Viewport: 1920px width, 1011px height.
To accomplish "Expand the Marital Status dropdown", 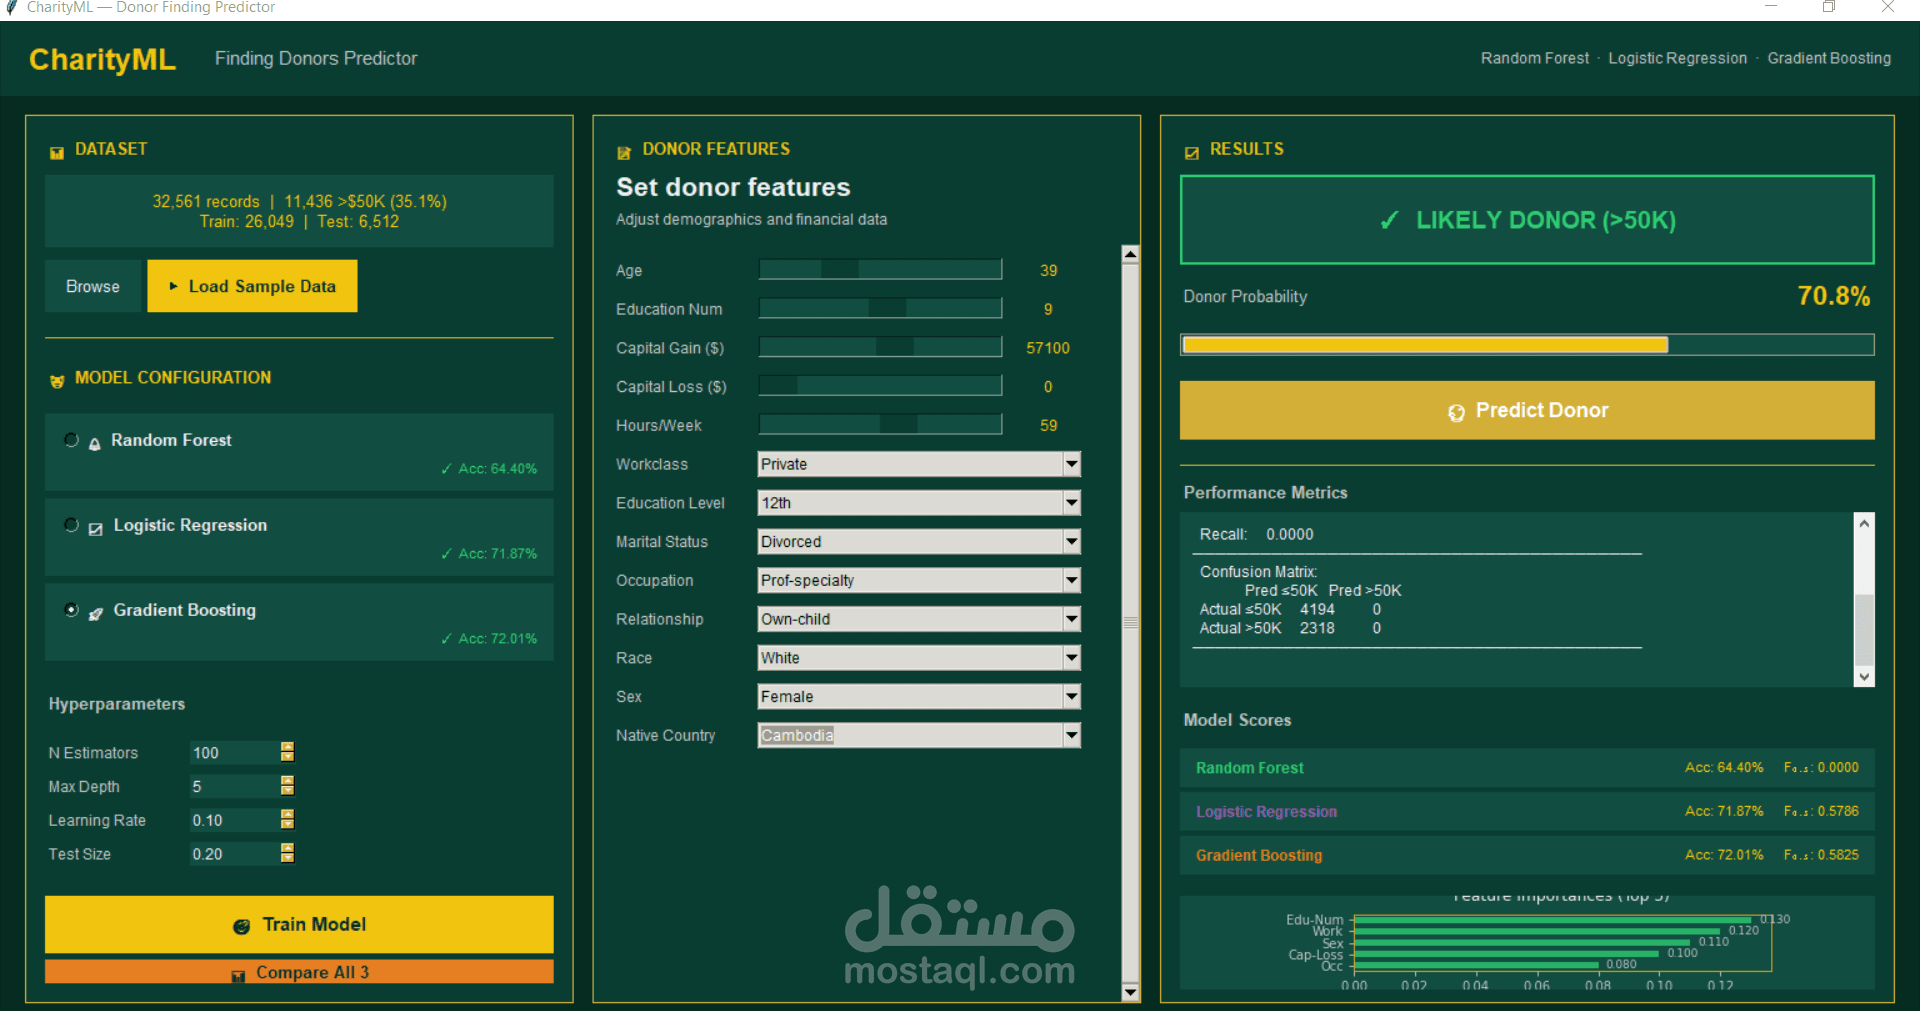I will 1072,542.
